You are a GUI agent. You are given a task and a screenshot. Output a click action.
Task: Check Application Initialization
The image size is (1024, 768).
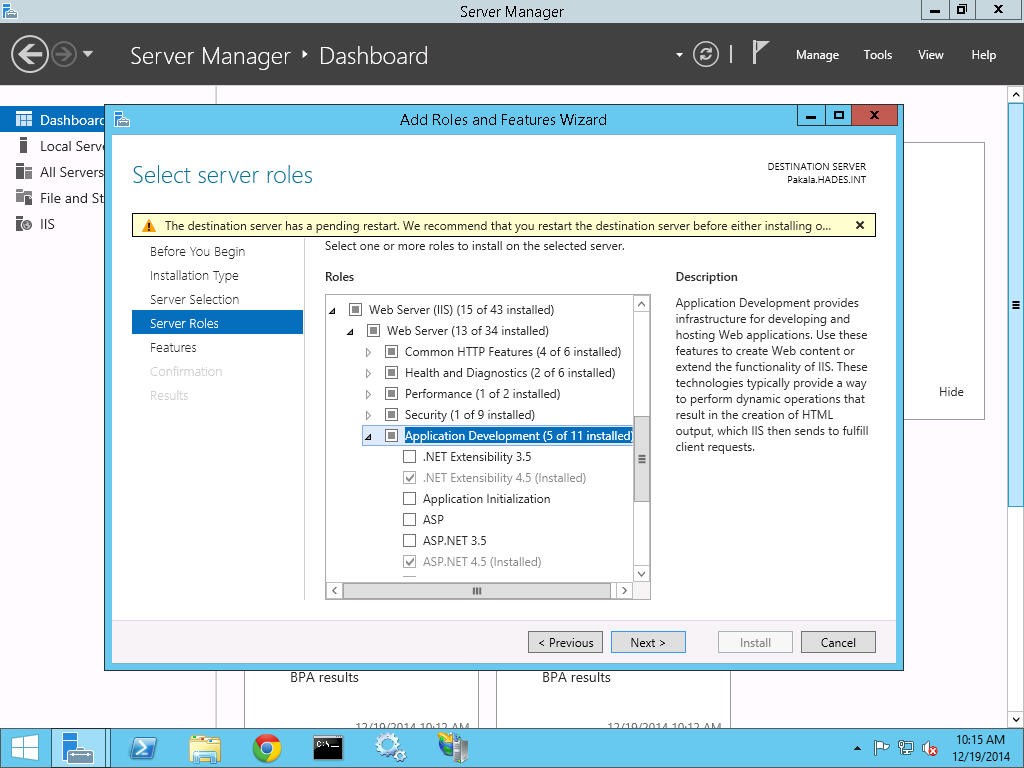pyautogui.click(x=409, y=498)
